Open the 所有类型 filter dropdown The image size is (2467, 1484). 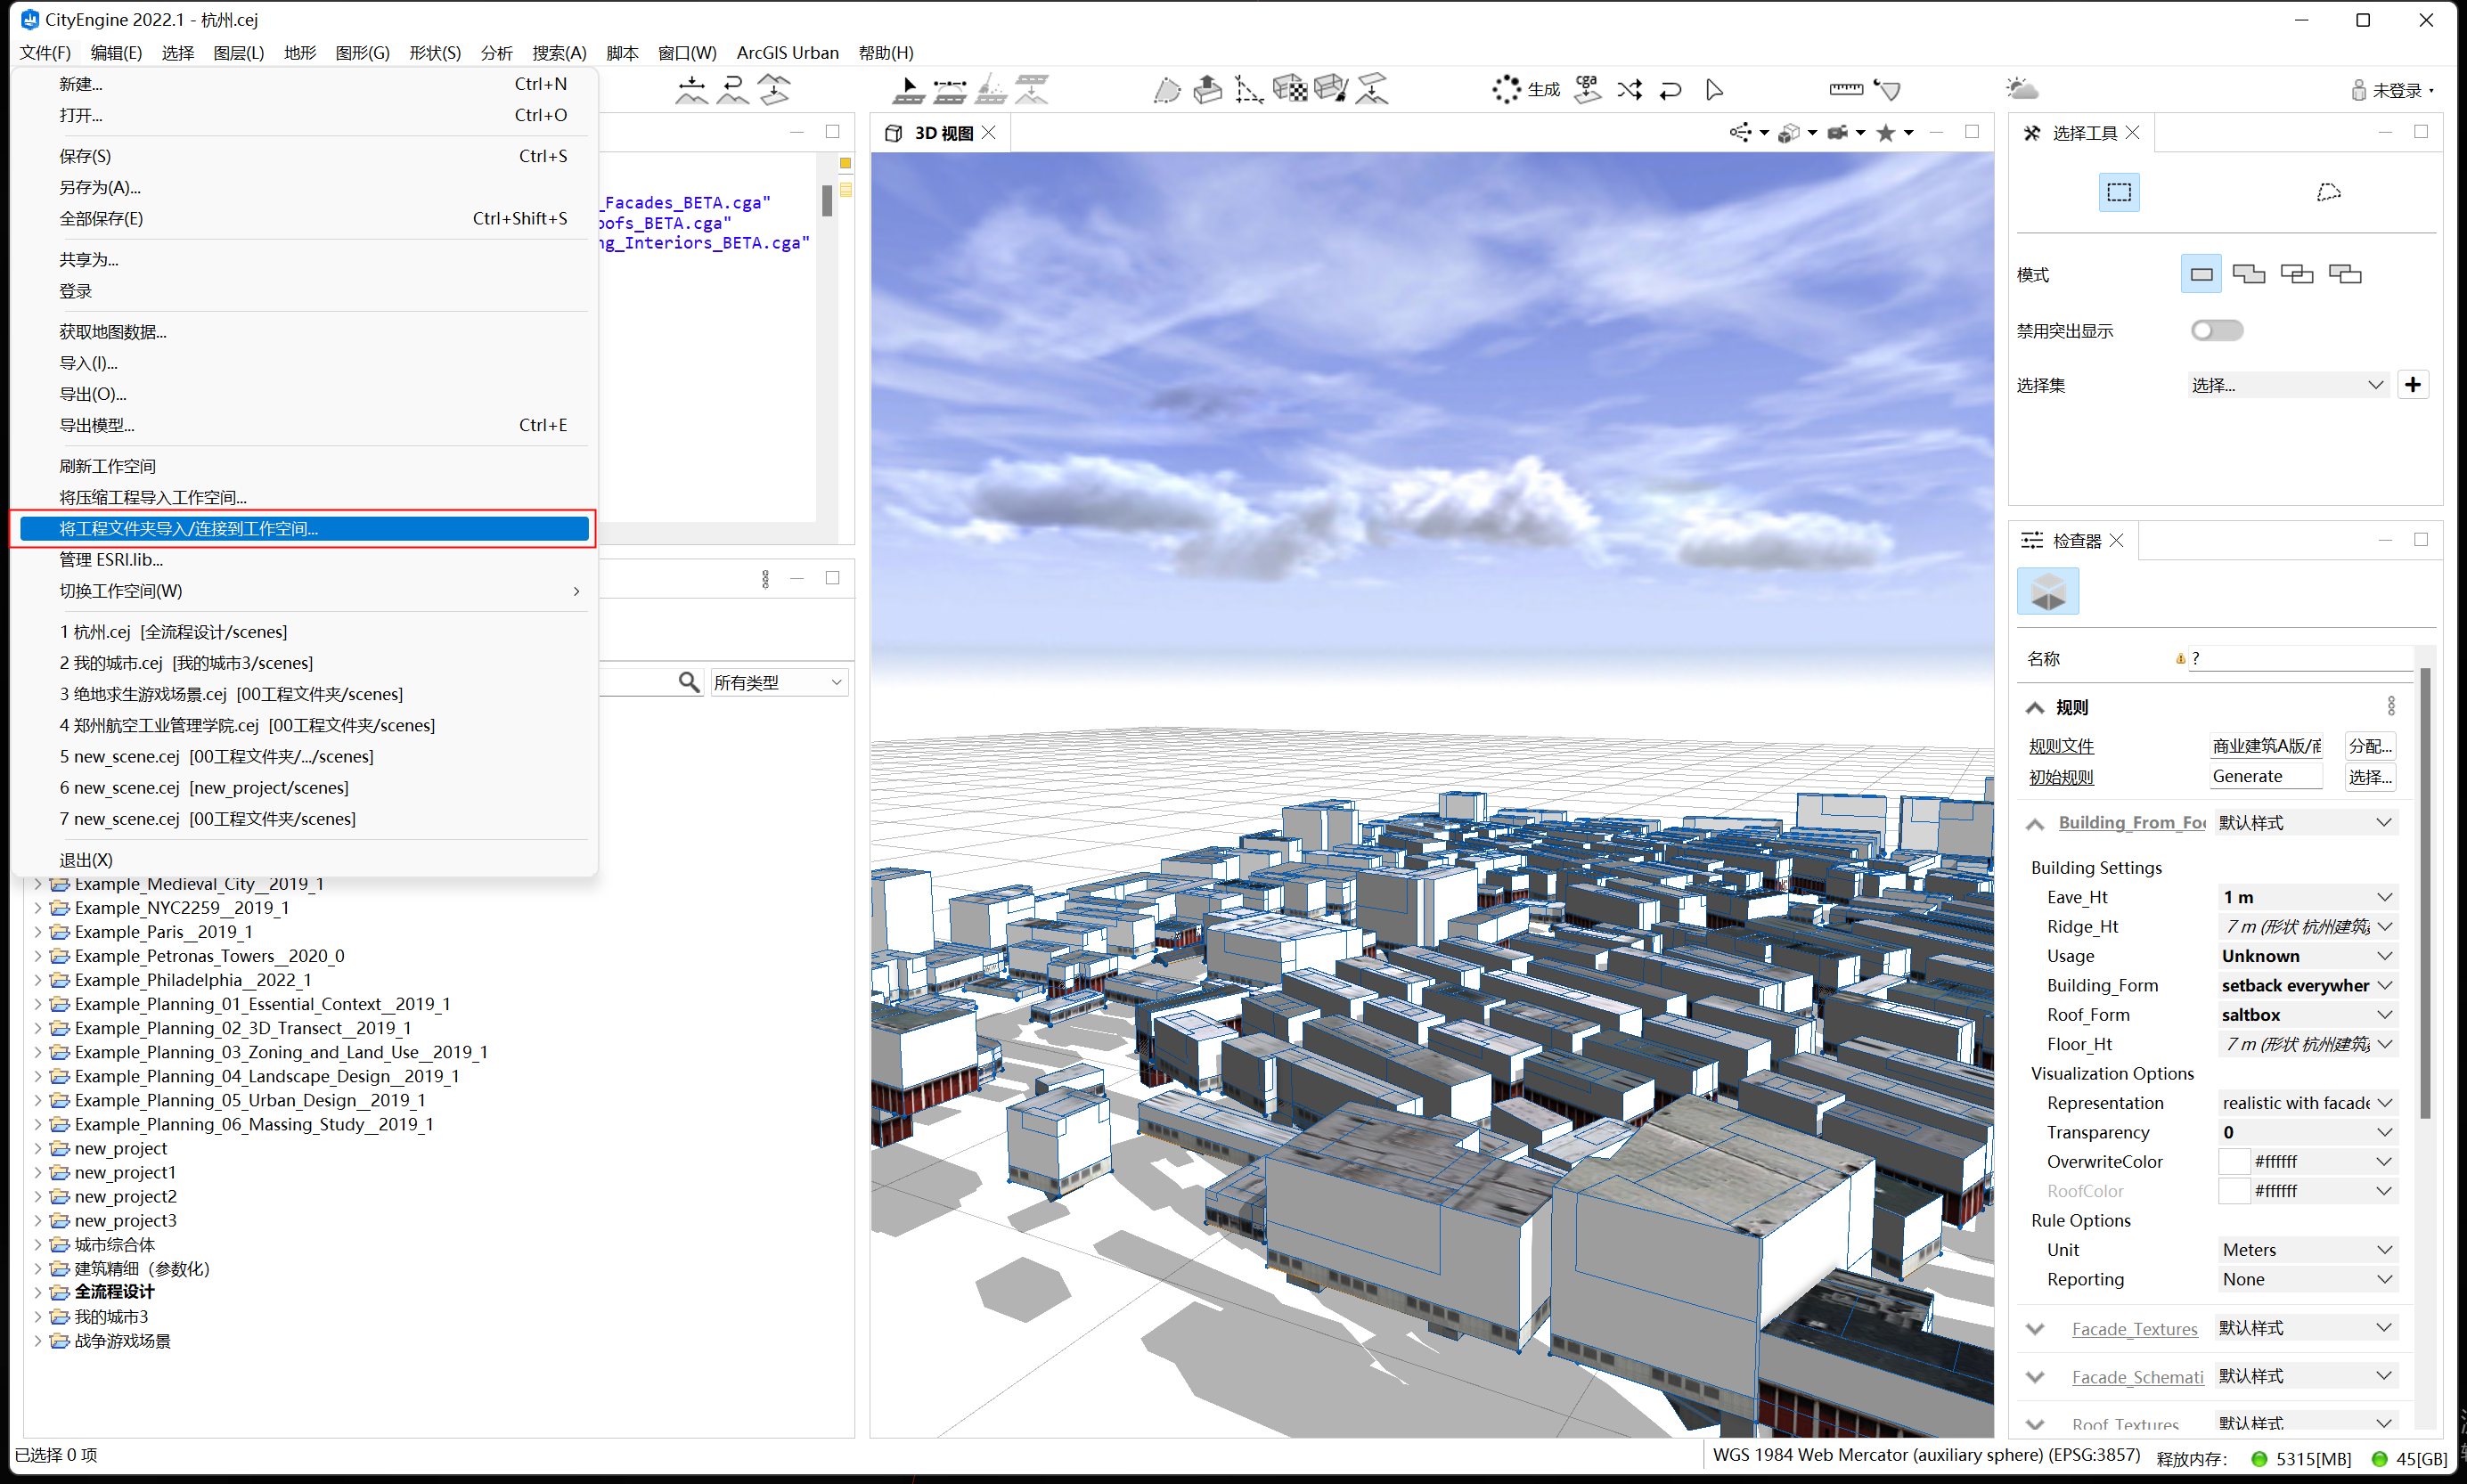pos(778,682)
